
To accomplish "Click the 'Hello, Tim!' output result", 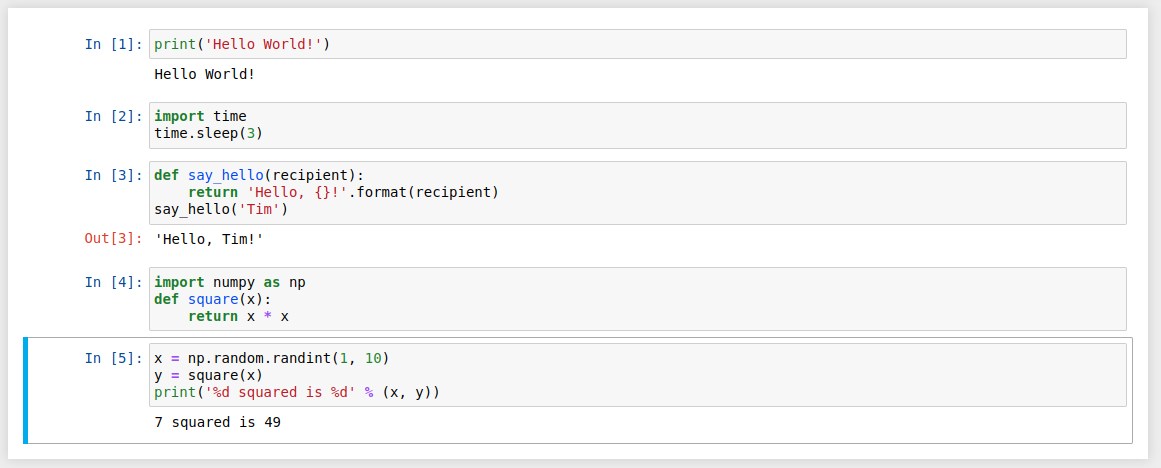I will click(208, 239).
